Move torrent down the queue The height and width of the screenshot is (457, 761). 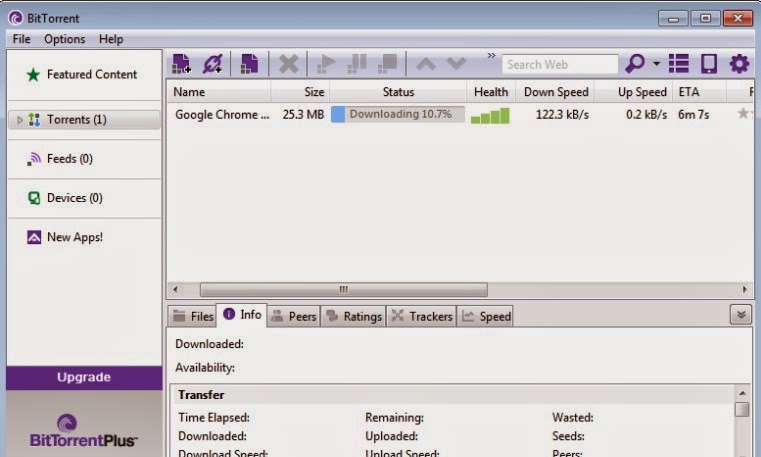point(456,64)
